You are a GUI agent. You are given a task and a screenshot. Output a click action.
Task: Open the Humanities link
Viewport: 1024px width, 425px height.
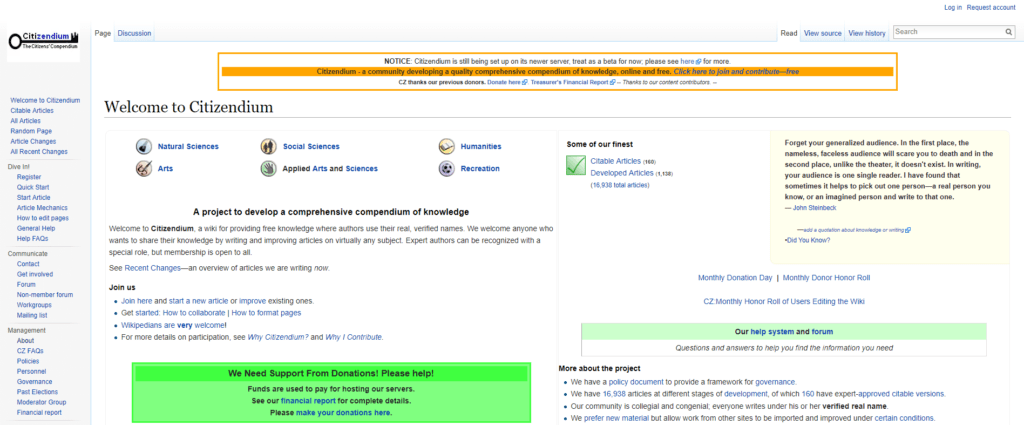[481, 147]
